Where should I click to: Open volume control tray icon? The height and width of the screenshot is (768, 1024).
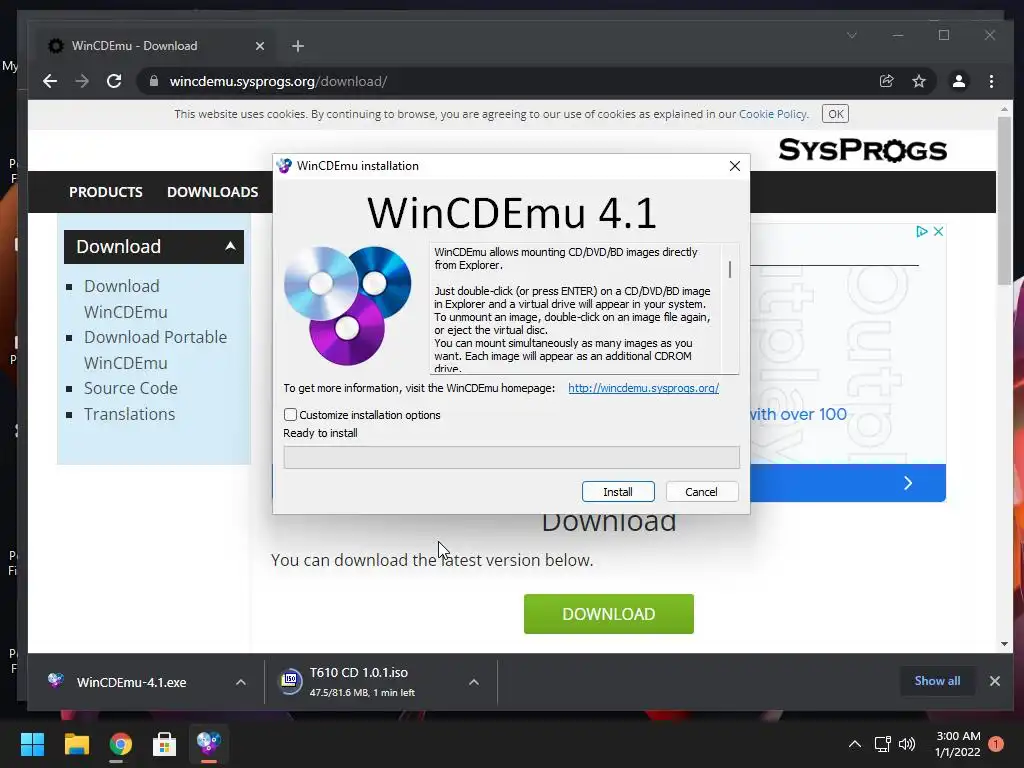click(x=907, y=744)
